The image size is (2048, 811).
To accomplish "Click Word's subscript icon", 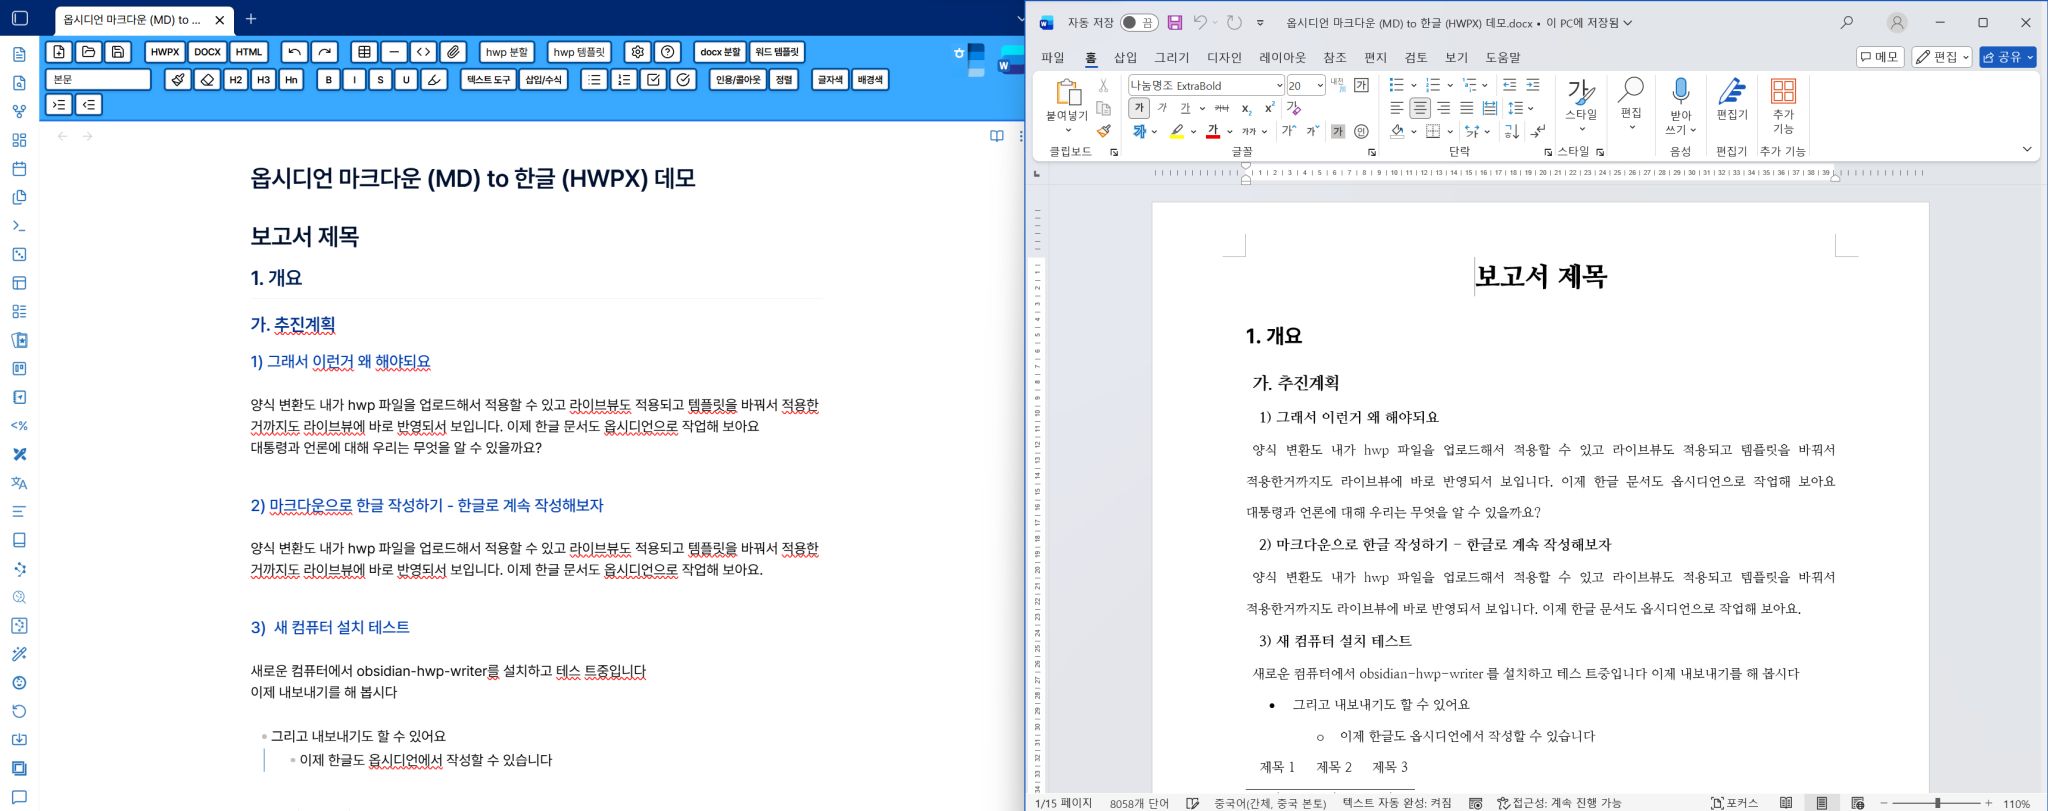I will [1246, 108].
